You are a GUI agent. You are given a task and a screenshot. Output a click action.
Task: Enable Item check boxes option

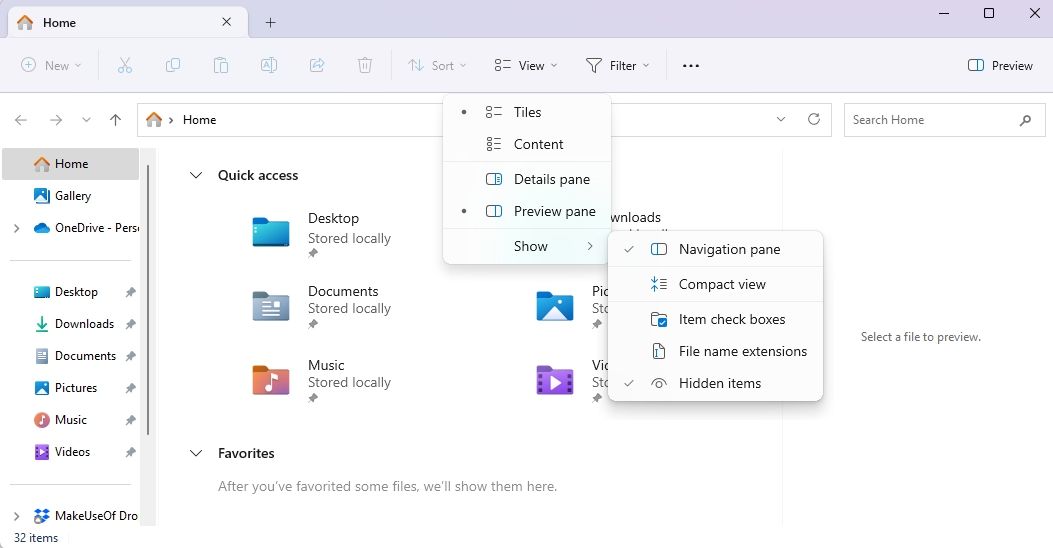(x=731, y=320)
